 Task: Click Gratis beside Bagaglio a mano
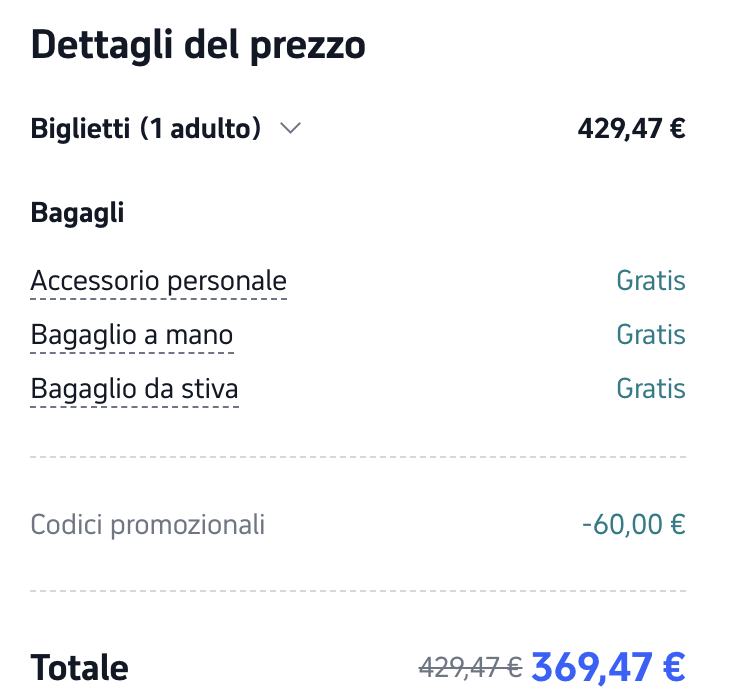click(651, 335)
